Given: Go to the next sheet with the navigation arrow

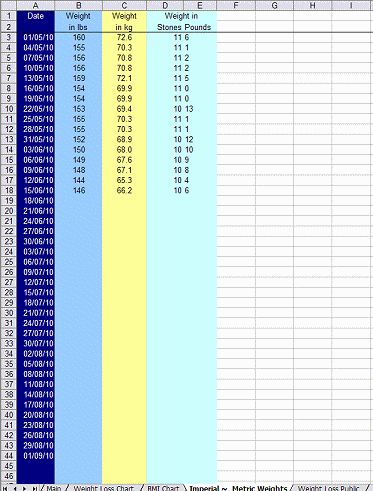Looking at the screenshot, I should tap(24, 488).
